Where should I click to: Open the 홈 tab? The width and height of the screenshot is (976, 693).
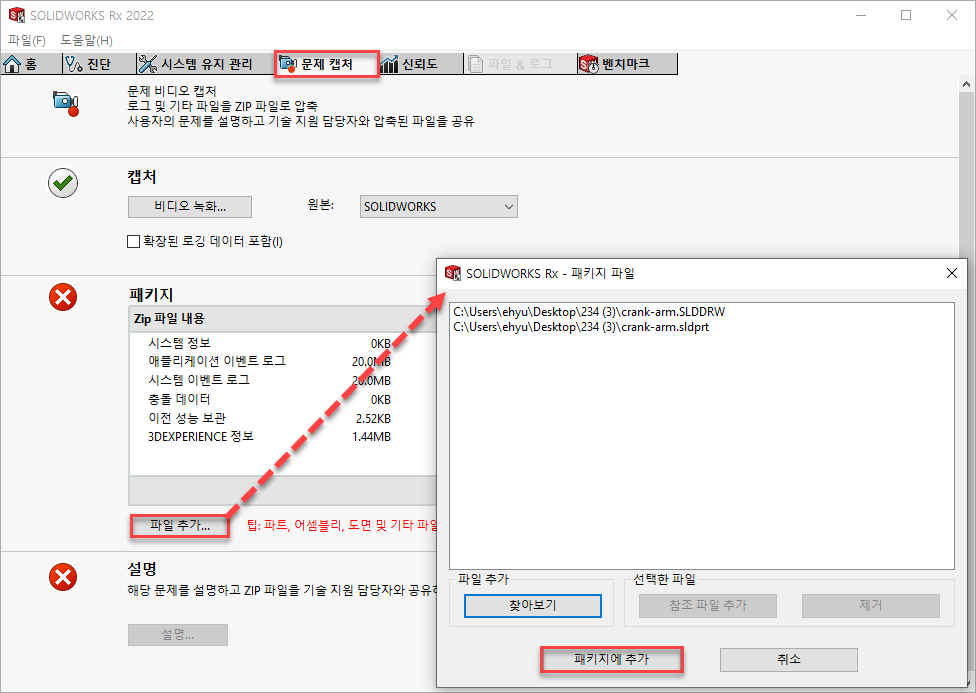(30, 64)
